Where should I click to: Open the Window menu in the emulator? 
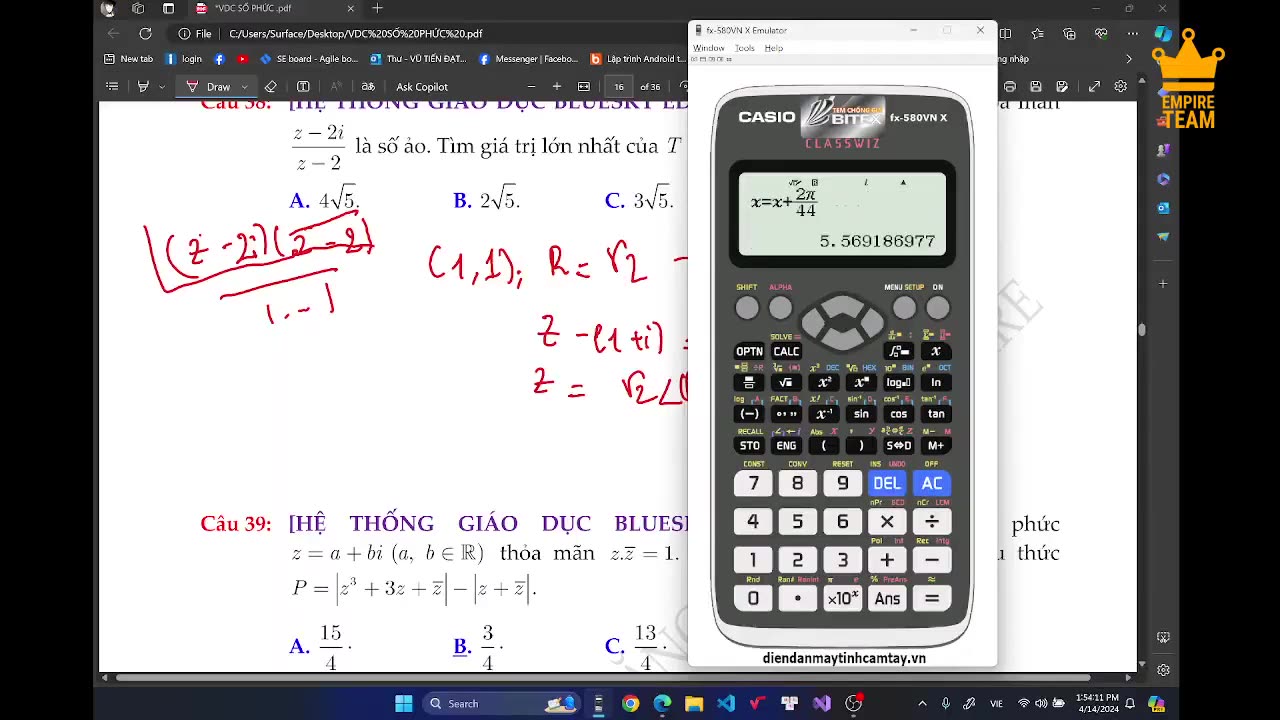tap(709, 48)
